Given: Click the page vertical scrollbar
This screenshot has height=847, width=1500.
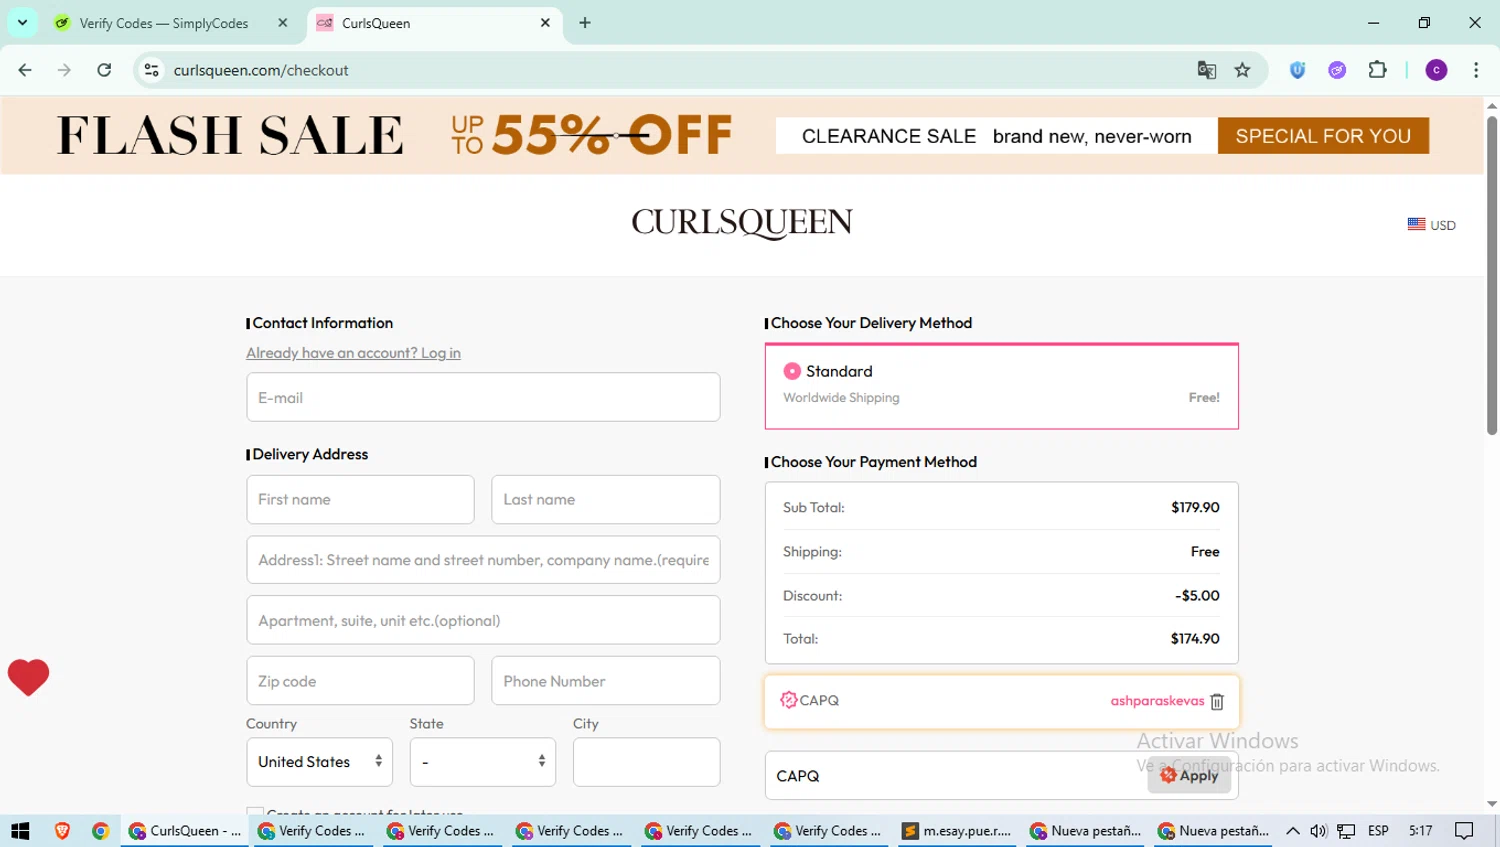Looking at the screenshot, I should click(x=1492, y=275).
